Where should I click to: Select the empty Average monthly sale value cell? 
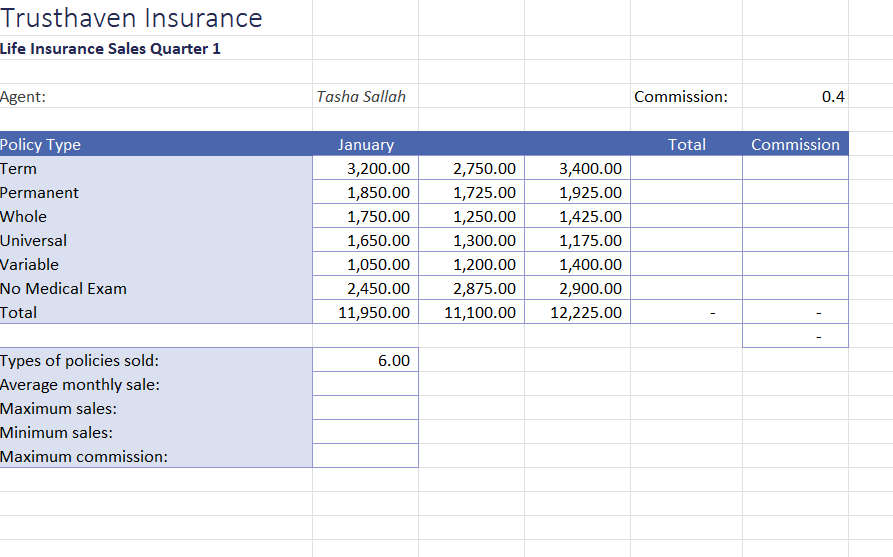click(365, 384)
